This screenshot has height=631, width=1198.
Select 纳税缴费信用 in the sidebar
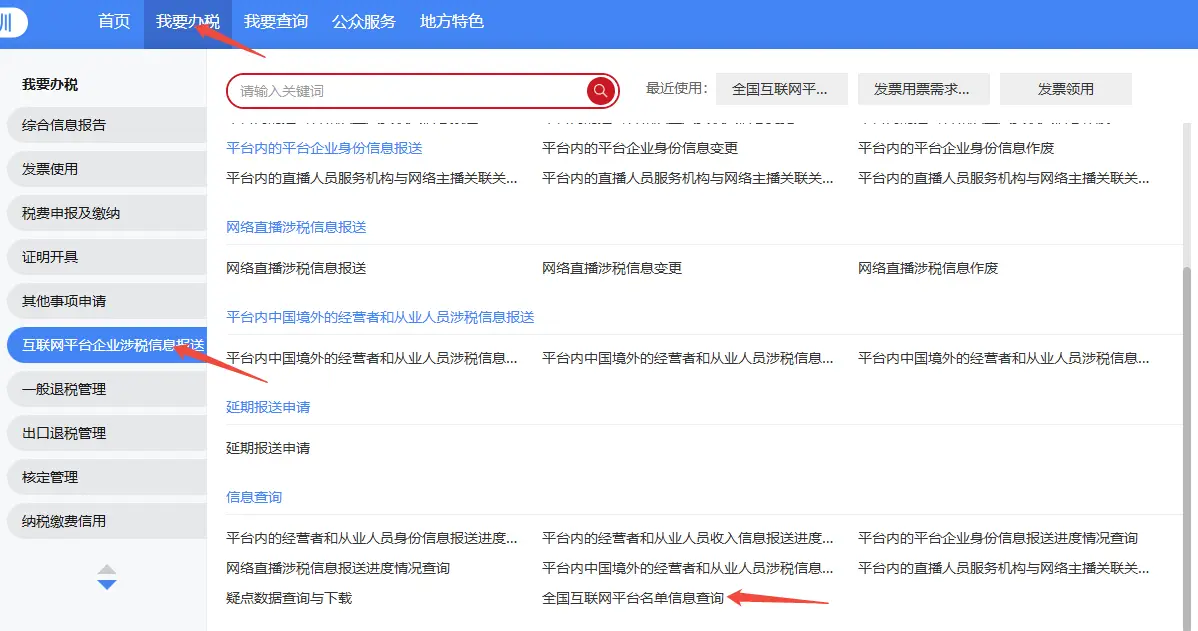64,521
